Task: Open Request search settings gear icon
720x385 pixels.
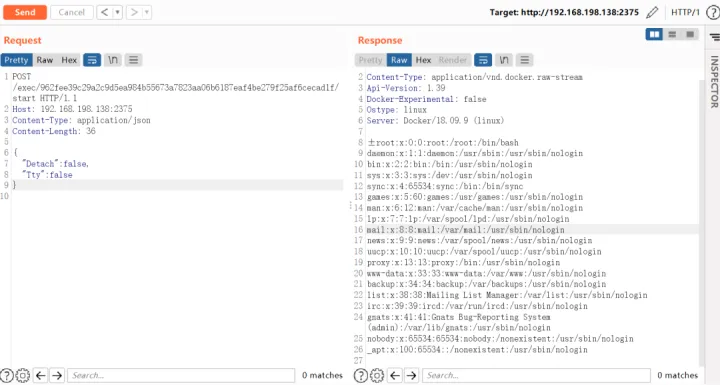Action: click(22, 375)
